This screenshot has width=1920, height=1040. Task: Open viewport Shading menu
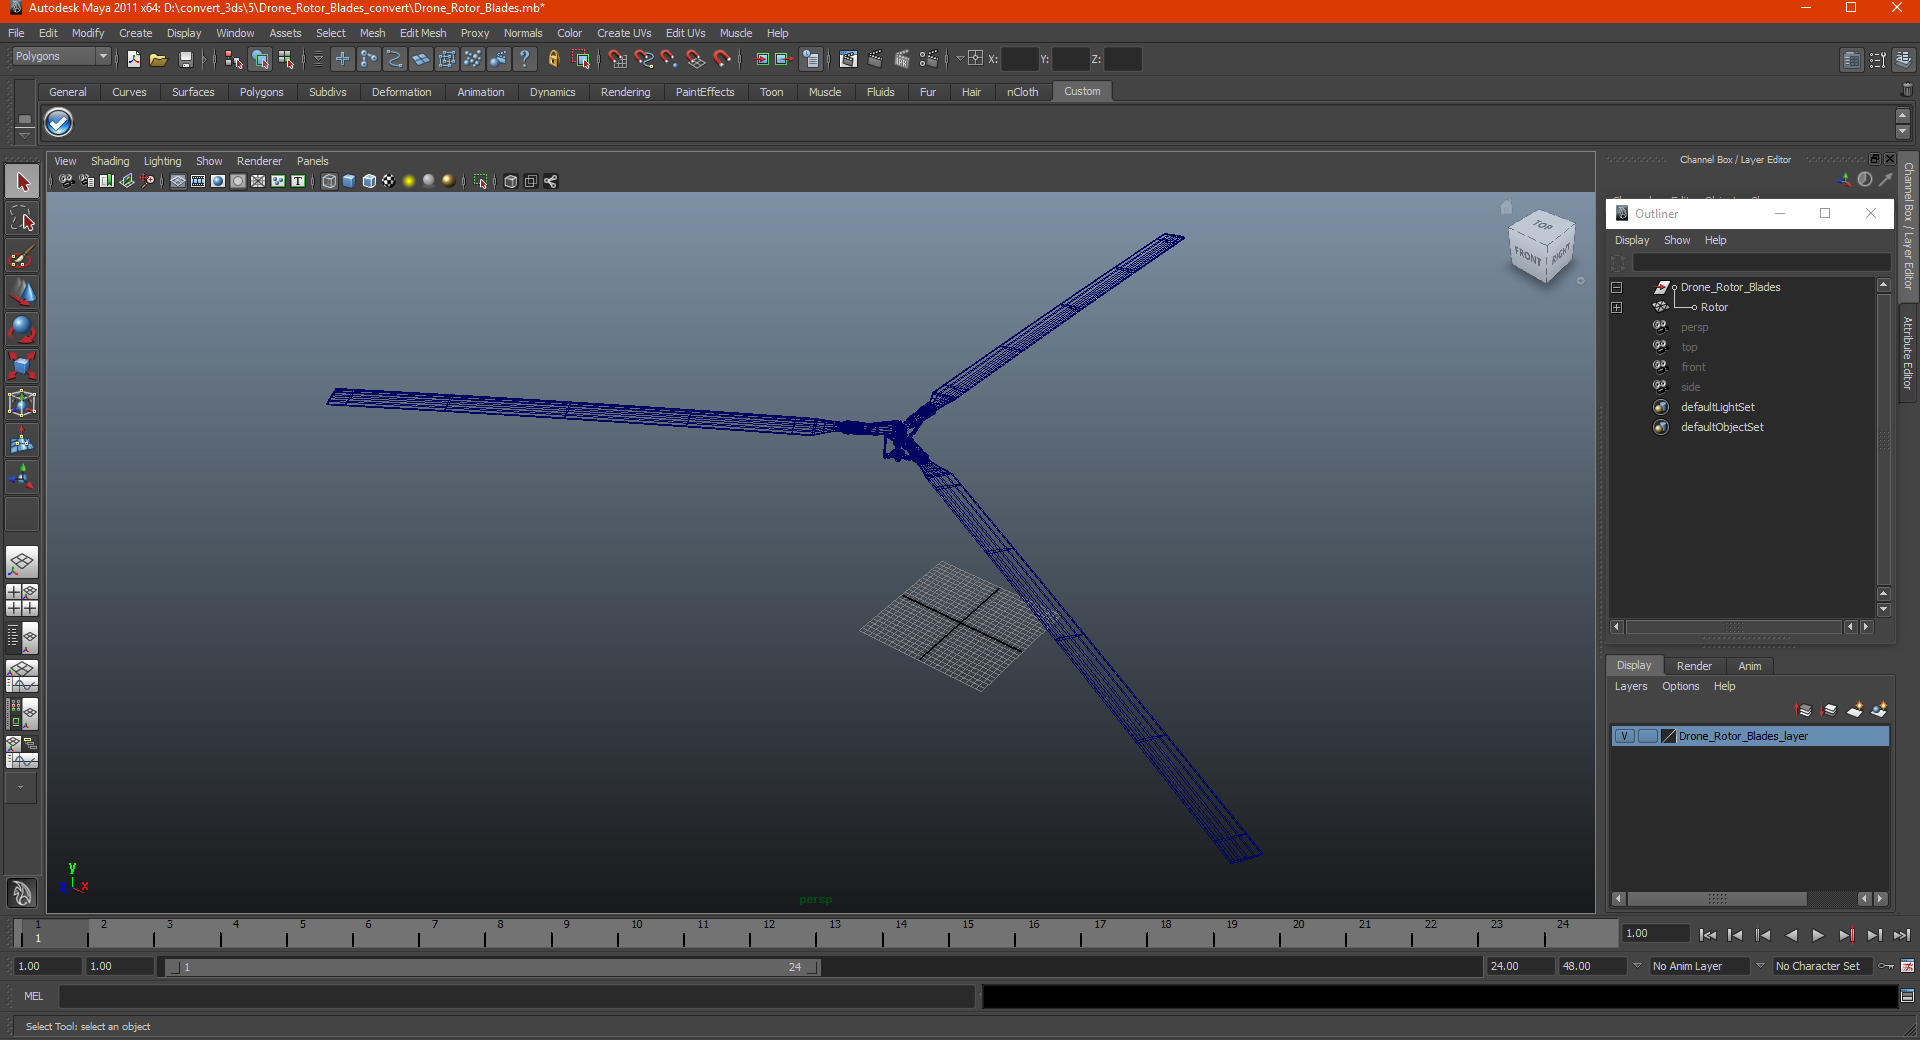110,161
